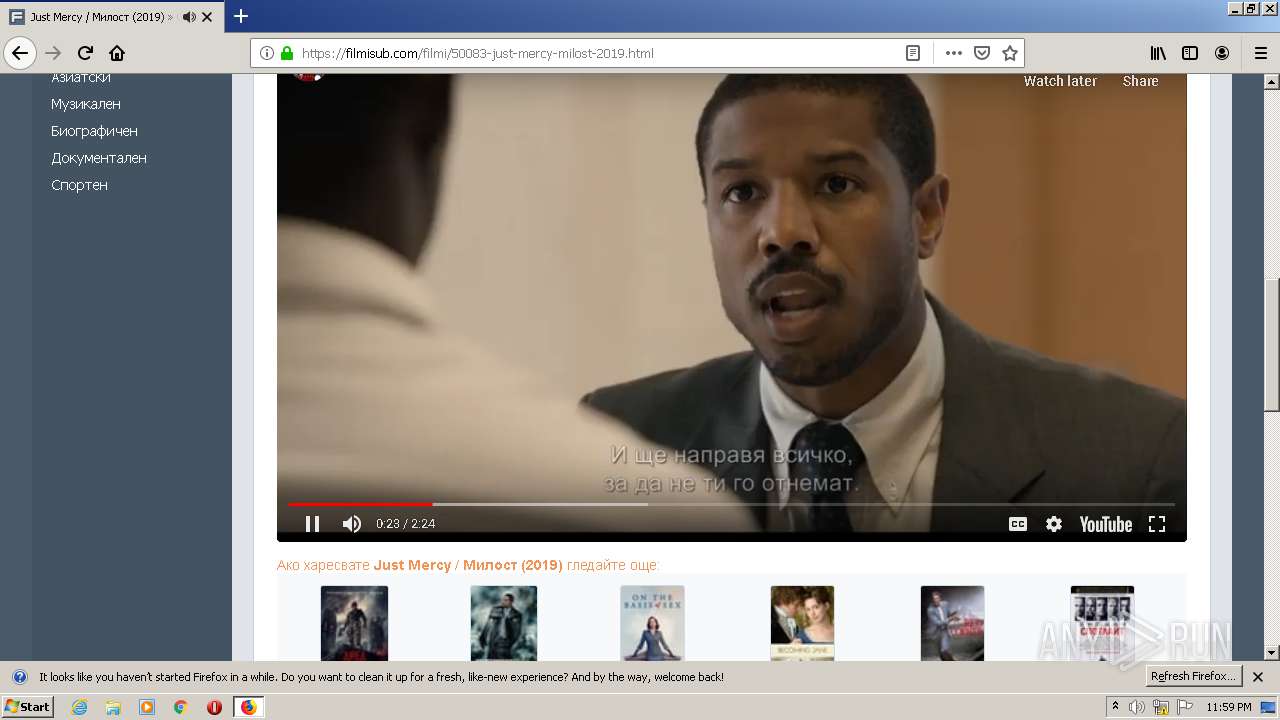
Task: Select the Just Mercy browser tab
Action: pos(112,17)
